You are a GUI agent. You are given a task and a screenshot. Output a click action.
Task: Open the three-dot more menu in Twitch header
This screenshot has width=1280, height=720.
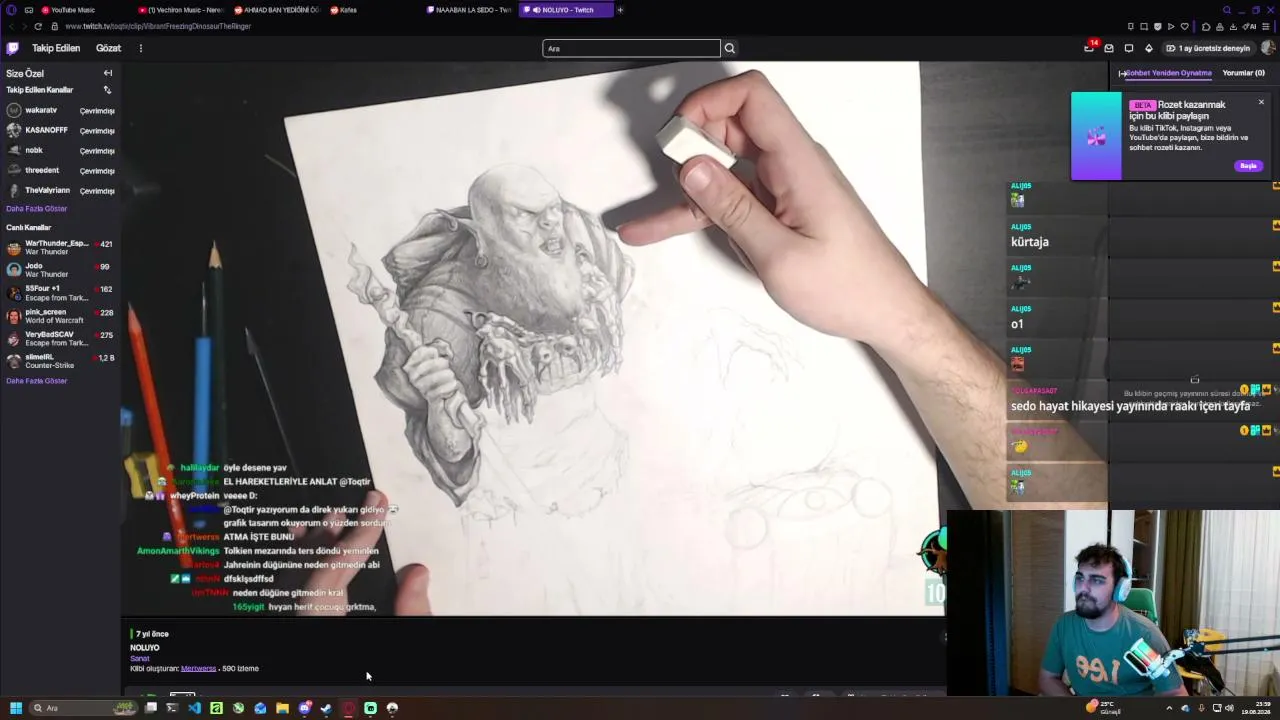[x=140, y=48]
